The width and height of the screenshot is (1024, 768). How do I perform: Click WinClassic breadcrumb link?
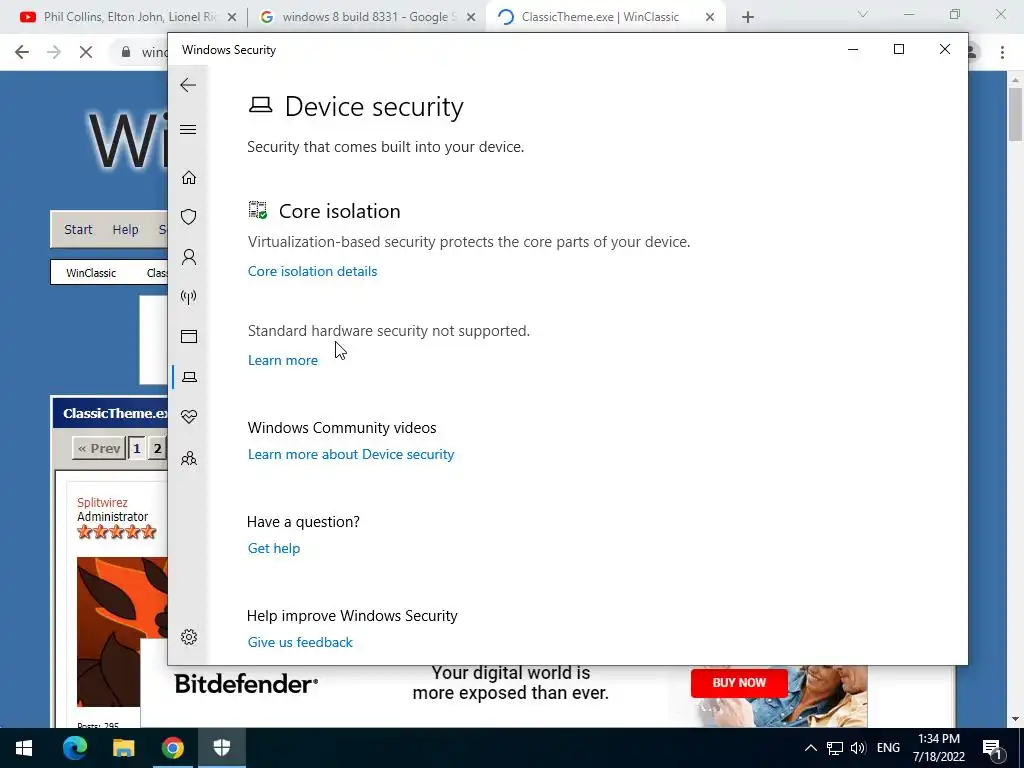tap(91, 273)
